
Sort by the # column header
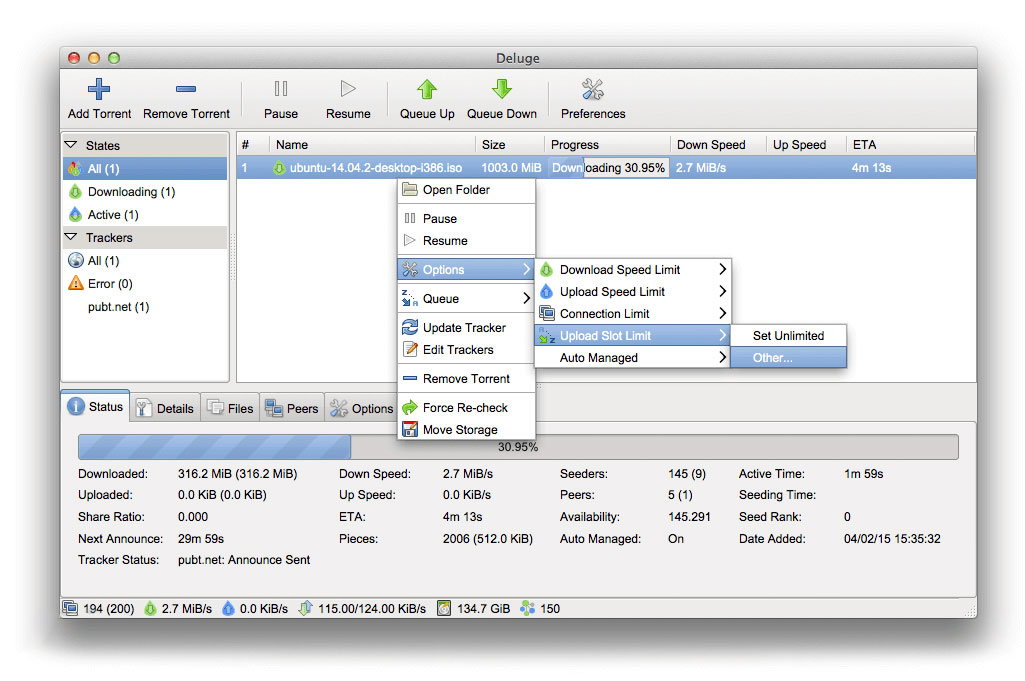[x=253, y=144]
